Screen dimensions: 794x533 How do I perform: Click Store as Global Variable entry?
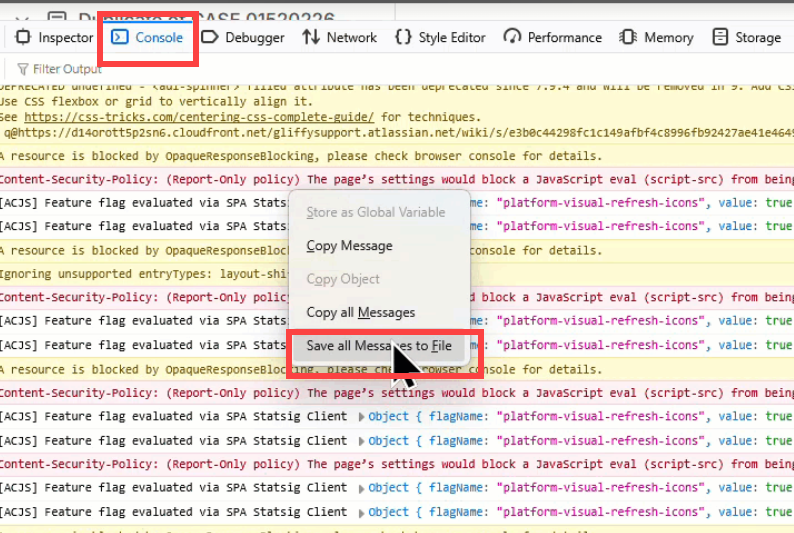pos(376,212)
